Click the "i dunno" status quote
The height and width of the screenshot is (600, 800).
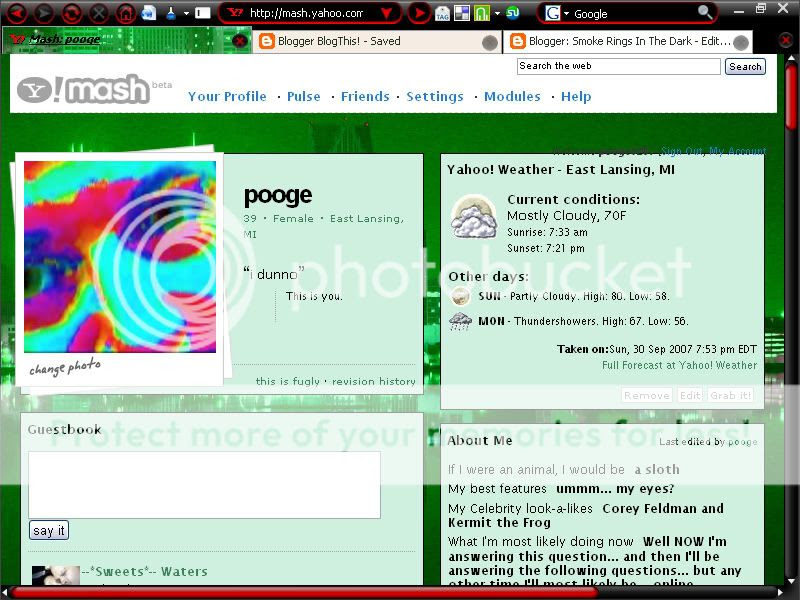[x=274, y=274]
